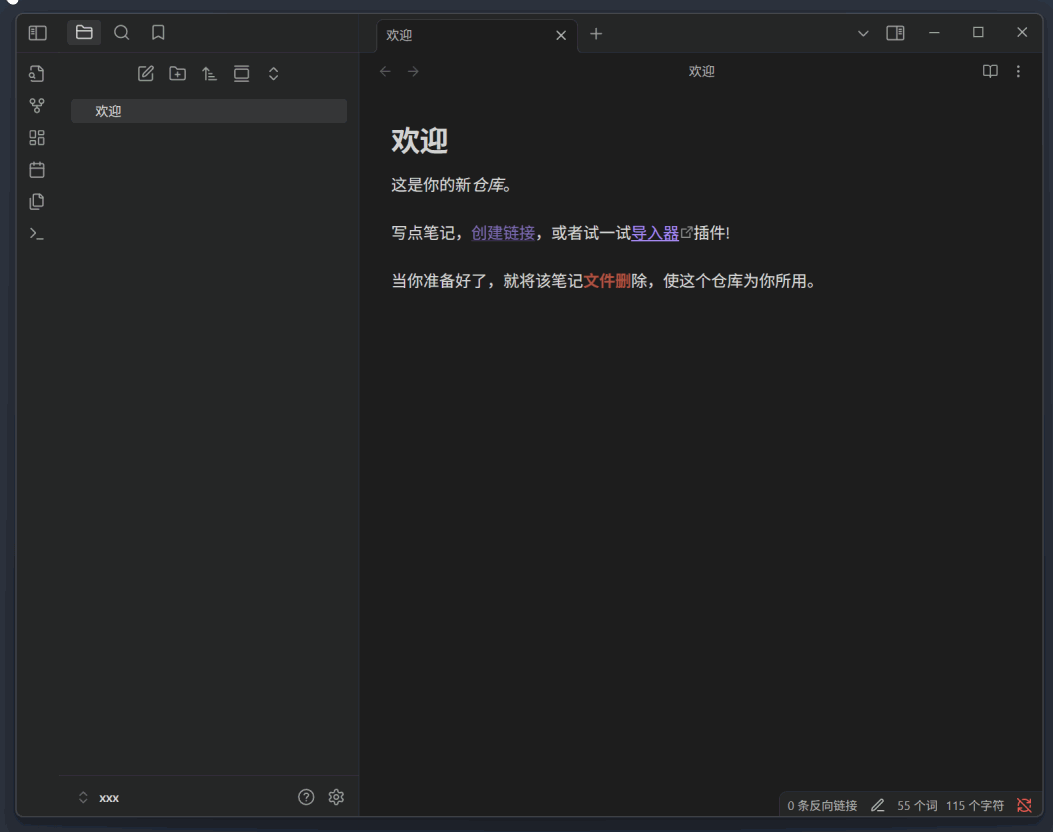The image size is (1053, 832).
Task: Navigate back in history
Action: pyautogui.click(x=385, y=71)
